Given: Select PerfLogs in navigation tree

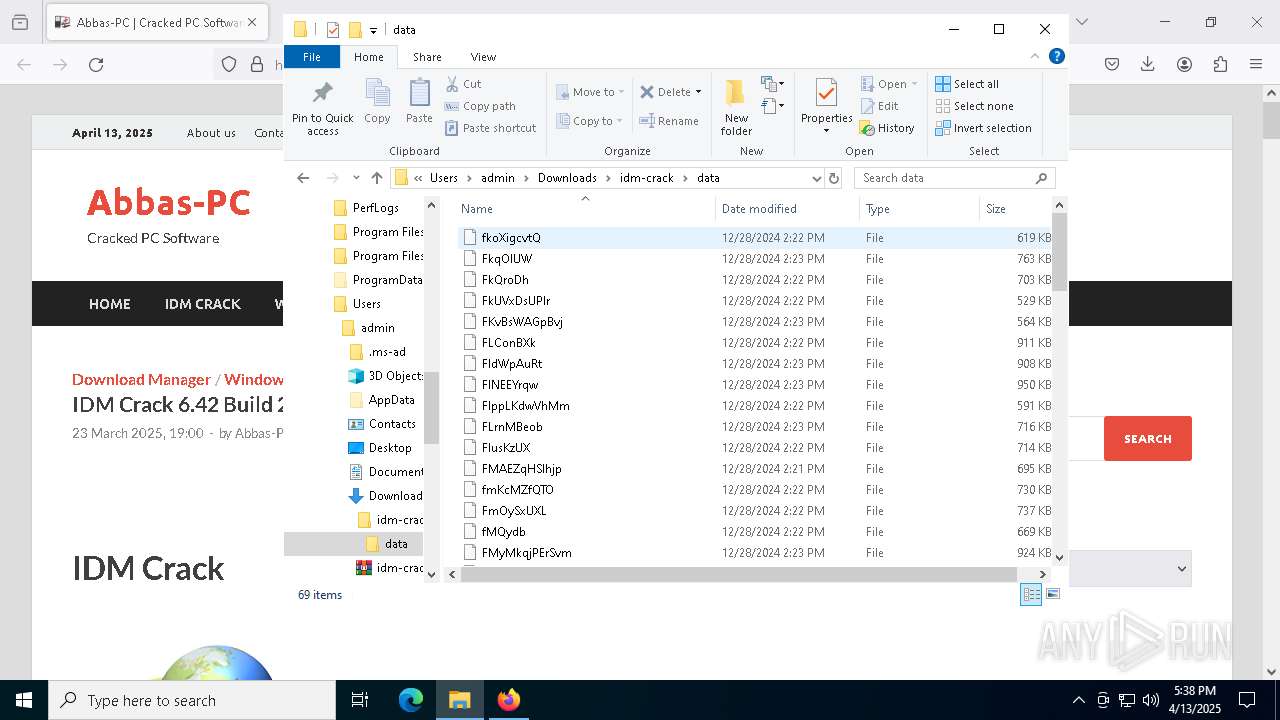Looking at the screenshot, I should (375, 208).
